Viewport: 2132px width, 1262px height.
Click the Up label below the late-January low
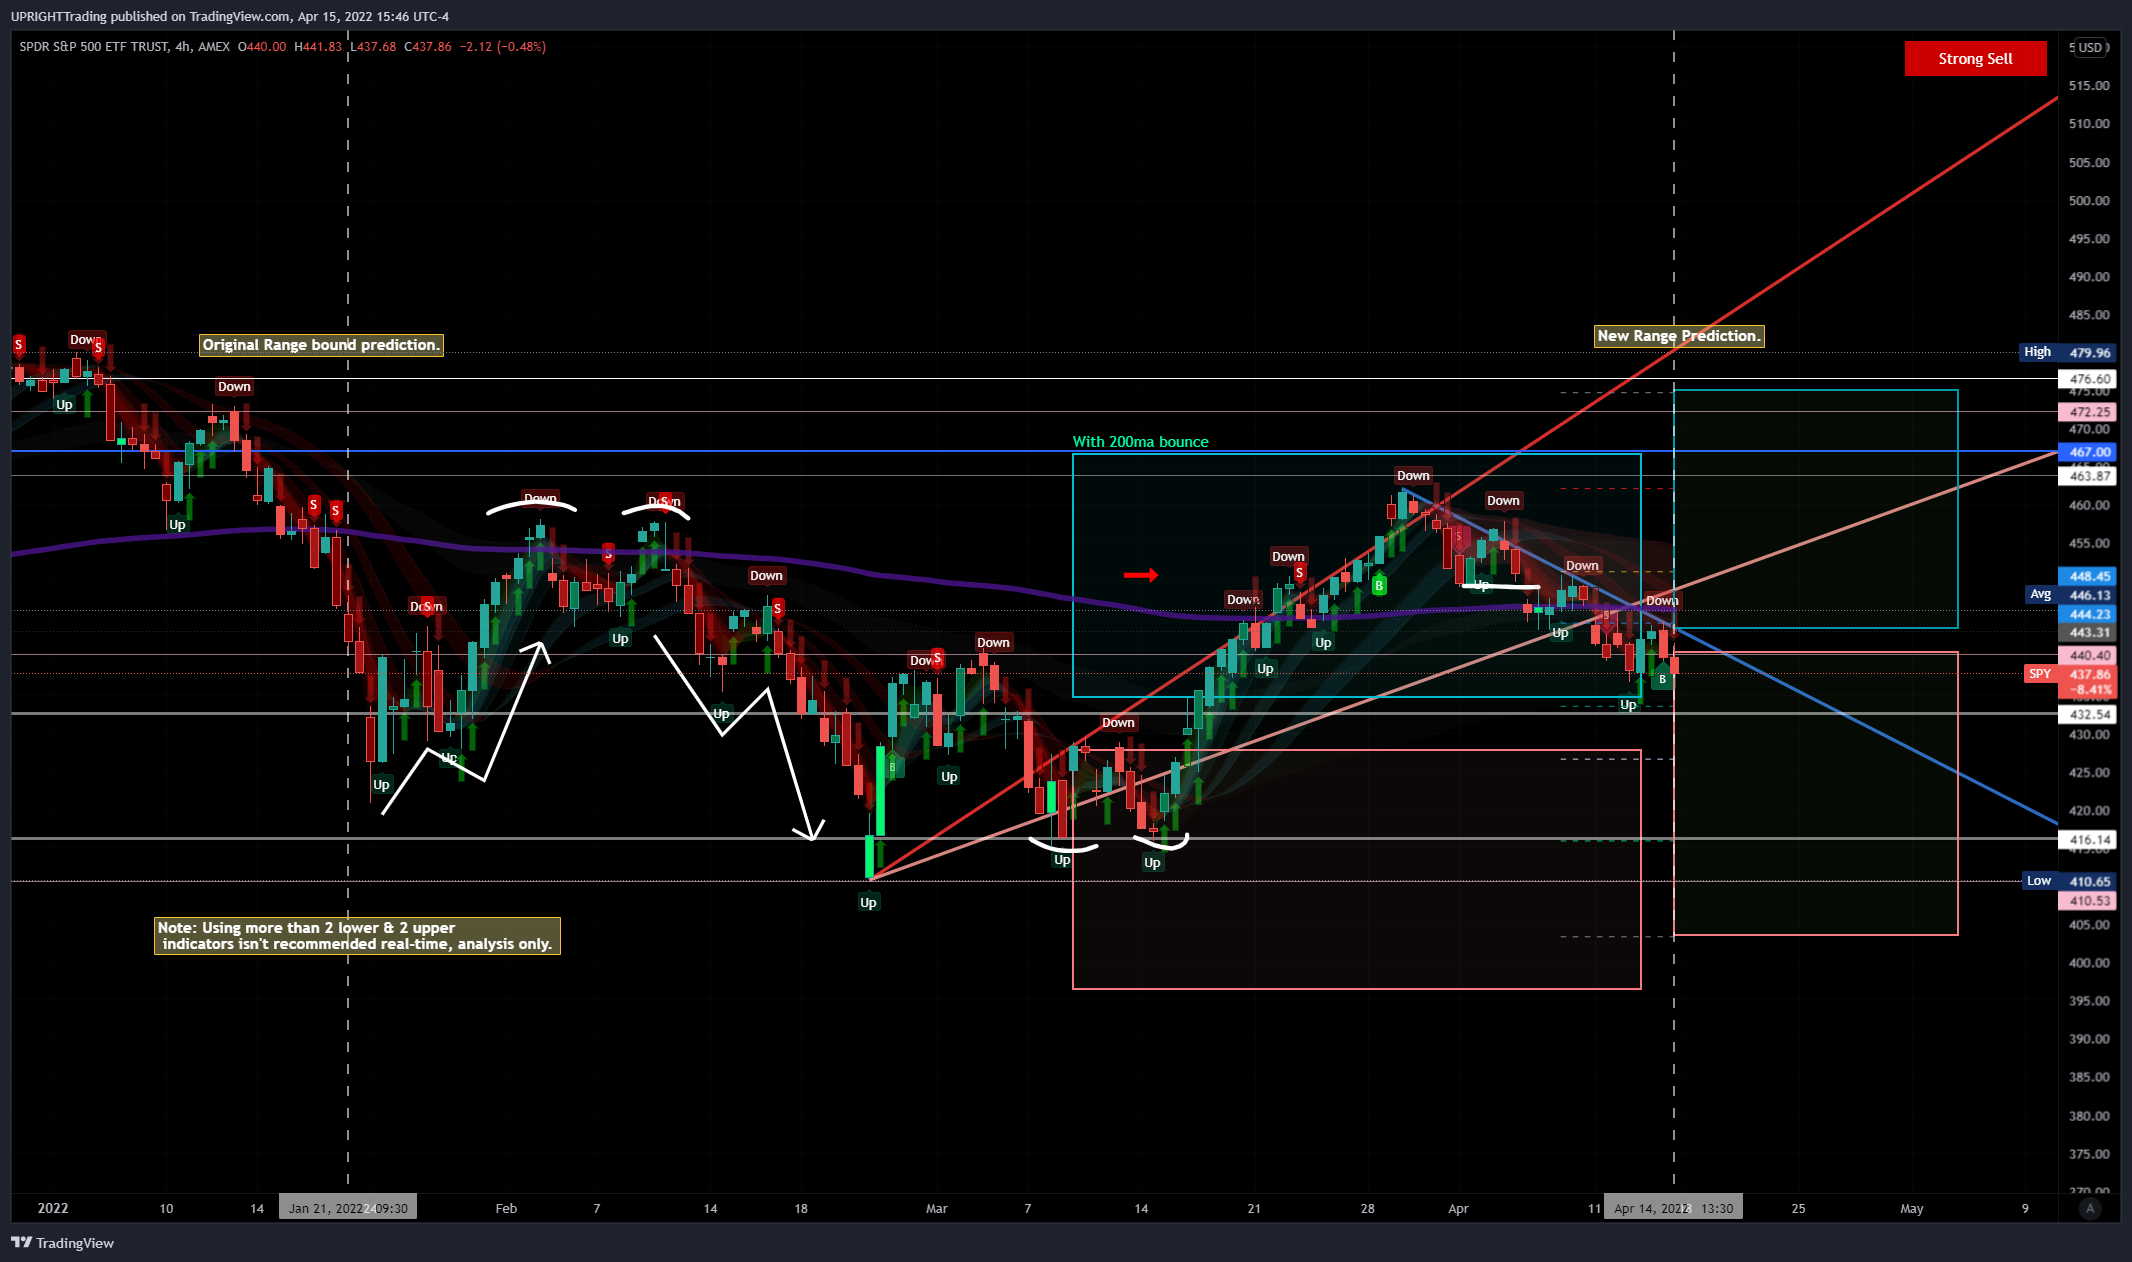[x=381, y=784]
